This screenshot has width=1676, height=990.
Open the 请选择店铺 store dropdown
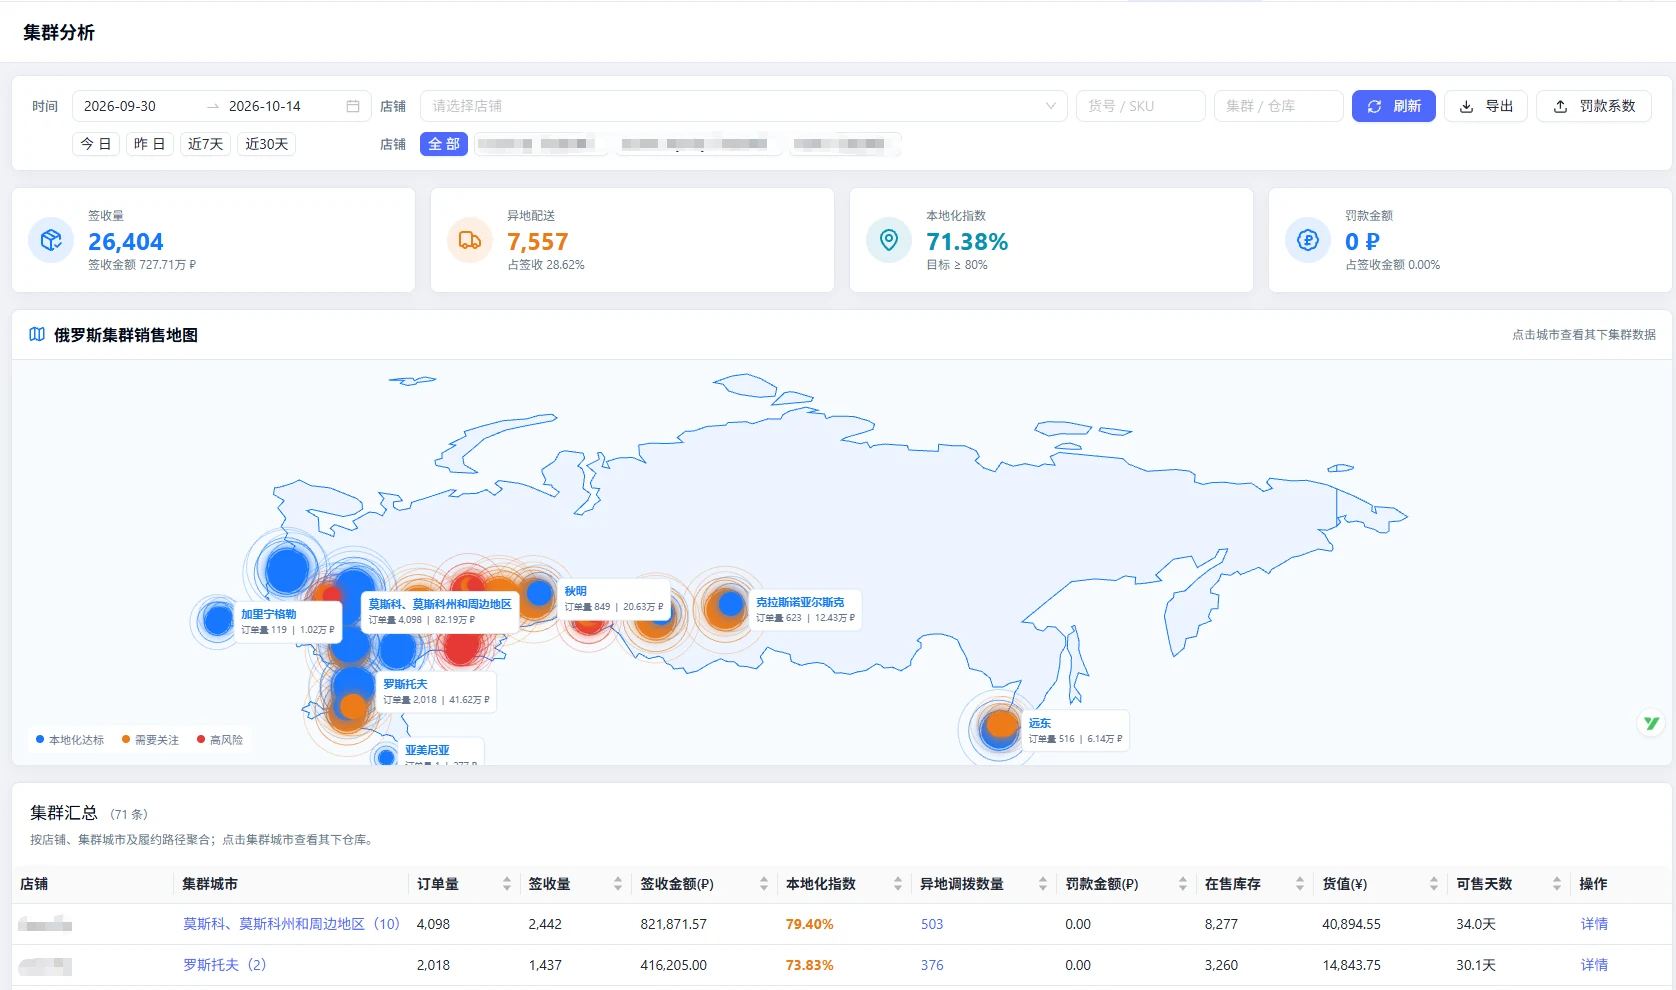pyautogui.click(x=744, y=106)
